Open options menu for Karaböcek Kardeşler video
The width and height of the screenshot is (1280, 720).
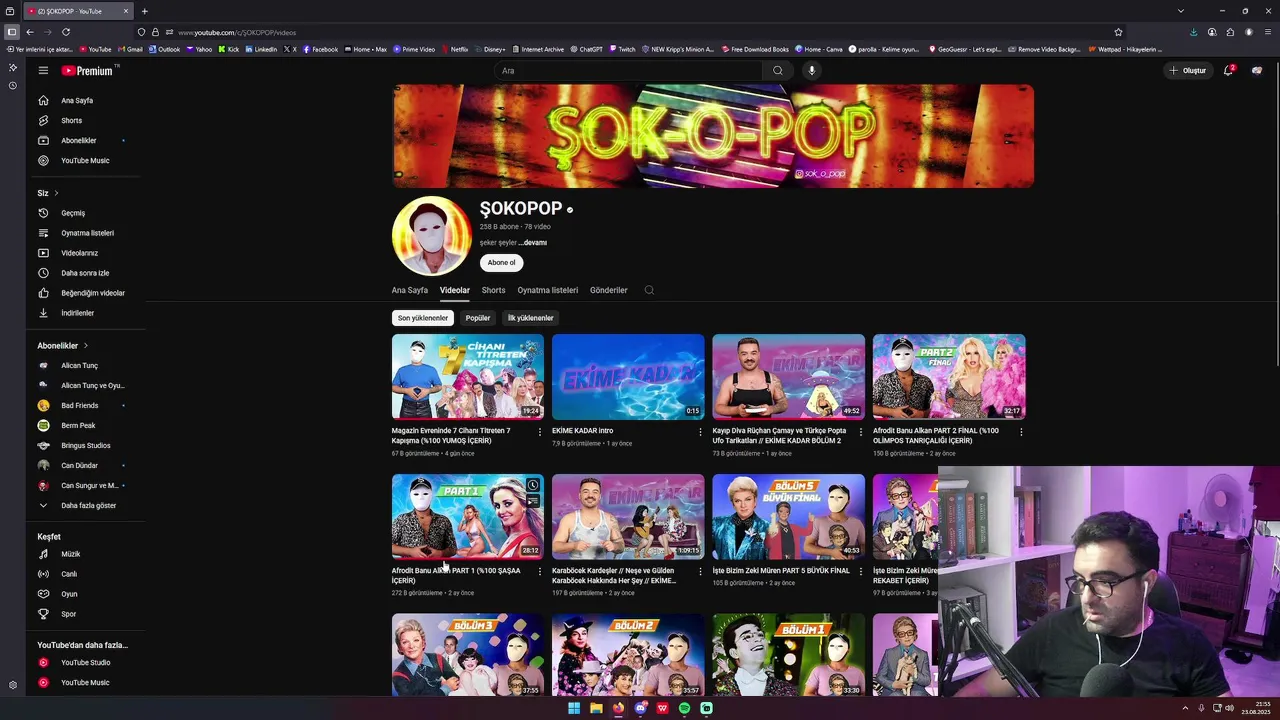(x=700, y=572)
